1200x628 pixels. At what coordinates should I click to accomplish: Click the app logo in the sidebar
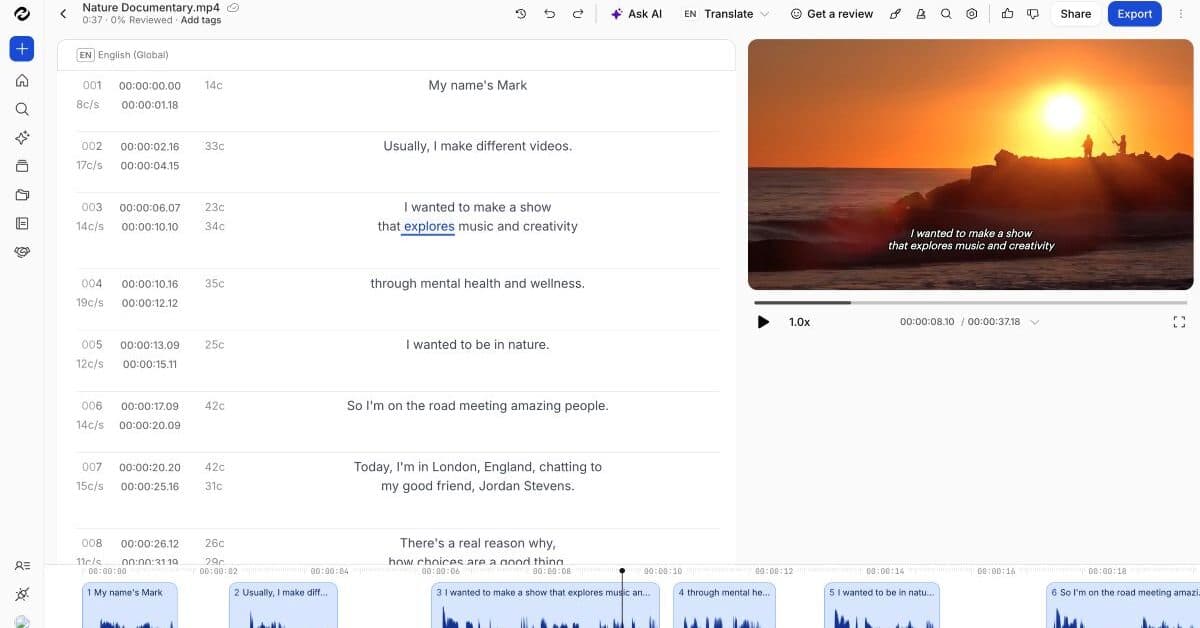(22, 14)
